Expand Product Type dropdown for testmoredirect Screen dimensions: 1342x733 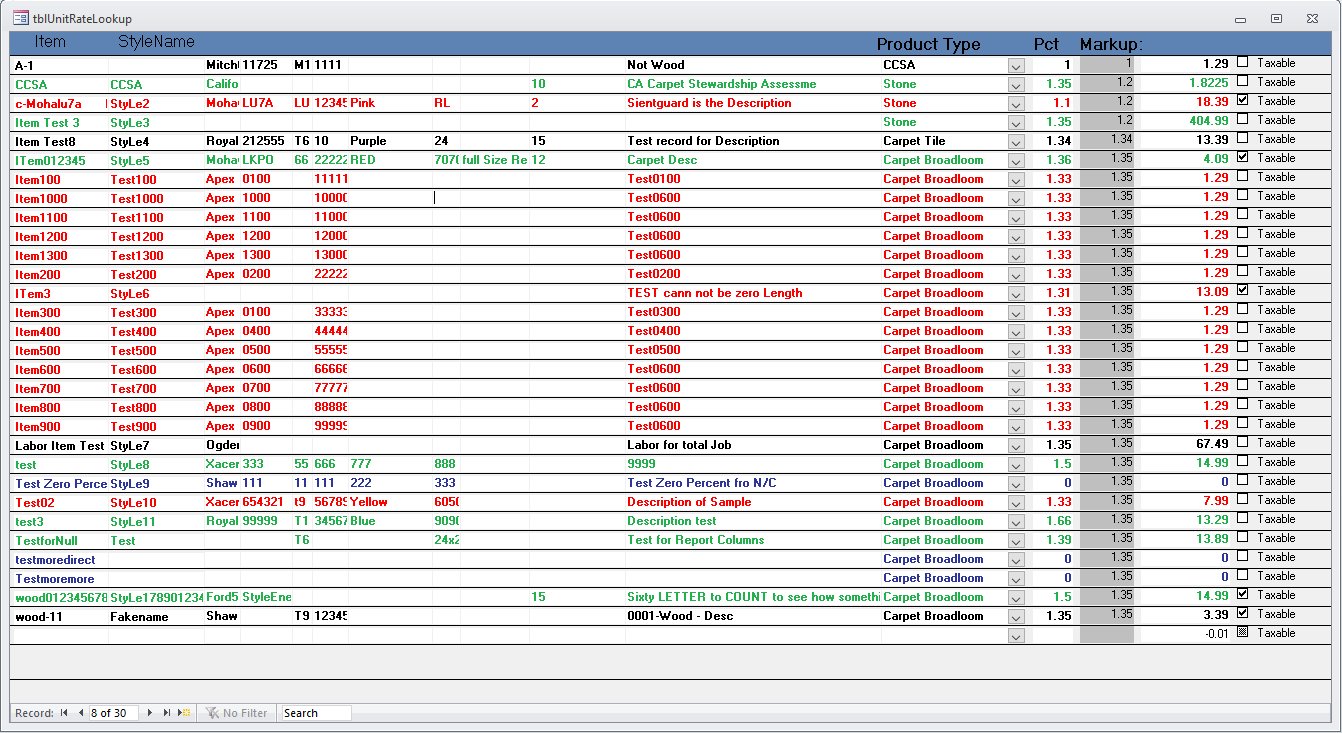pos(1016,559)
